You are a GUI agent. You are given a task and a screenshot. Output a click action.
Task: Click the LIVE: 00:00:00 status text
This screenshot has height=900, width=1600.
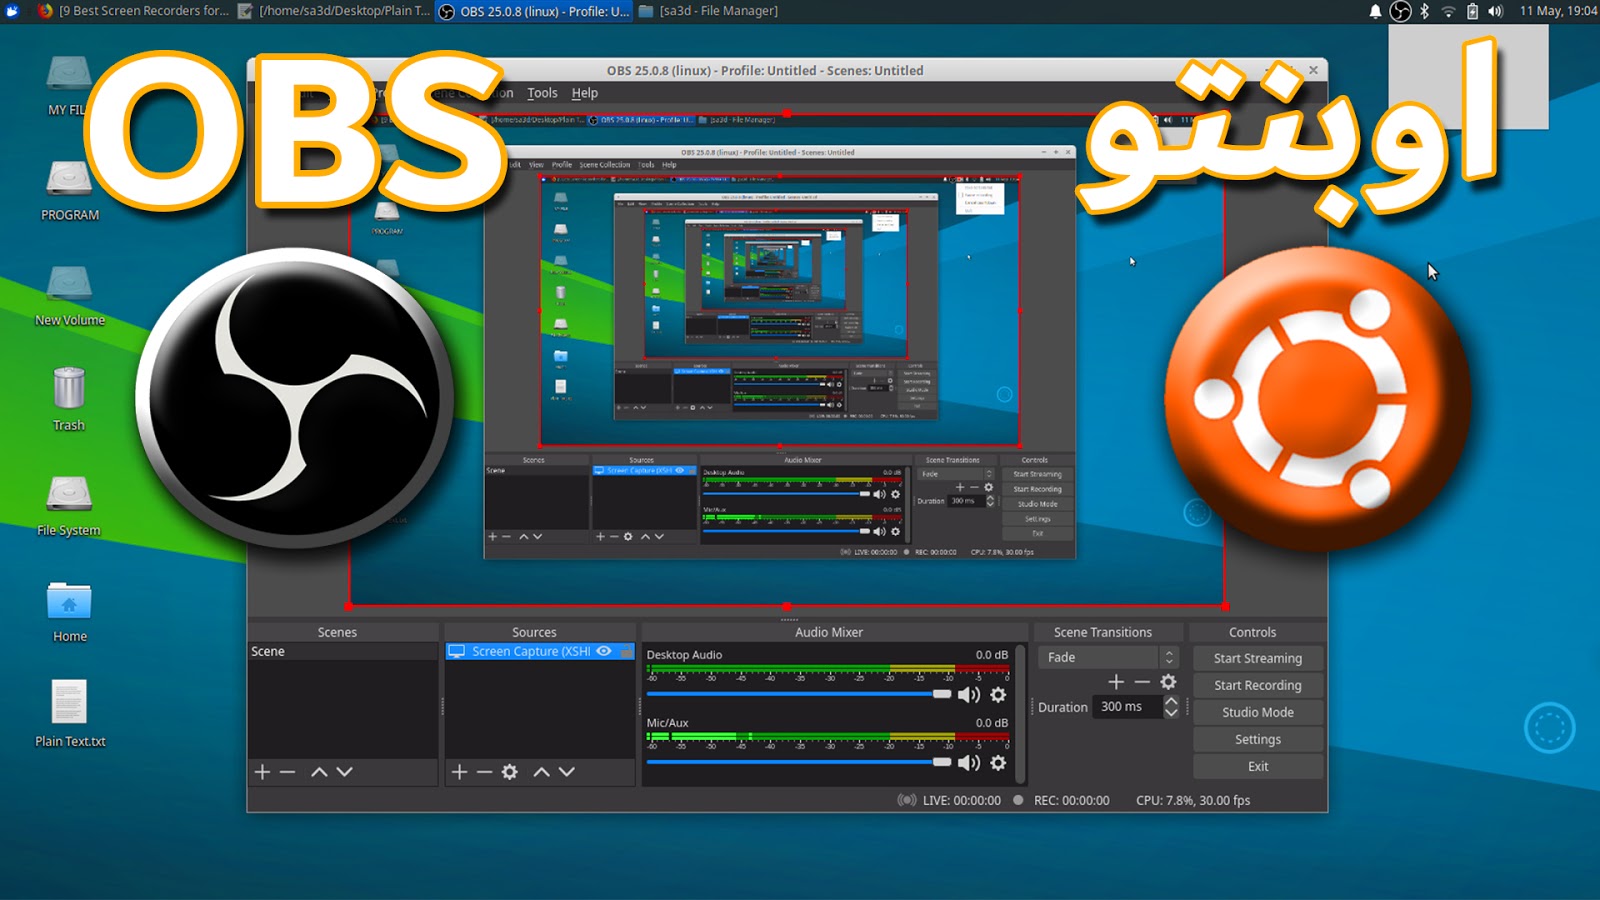[961, 800]
